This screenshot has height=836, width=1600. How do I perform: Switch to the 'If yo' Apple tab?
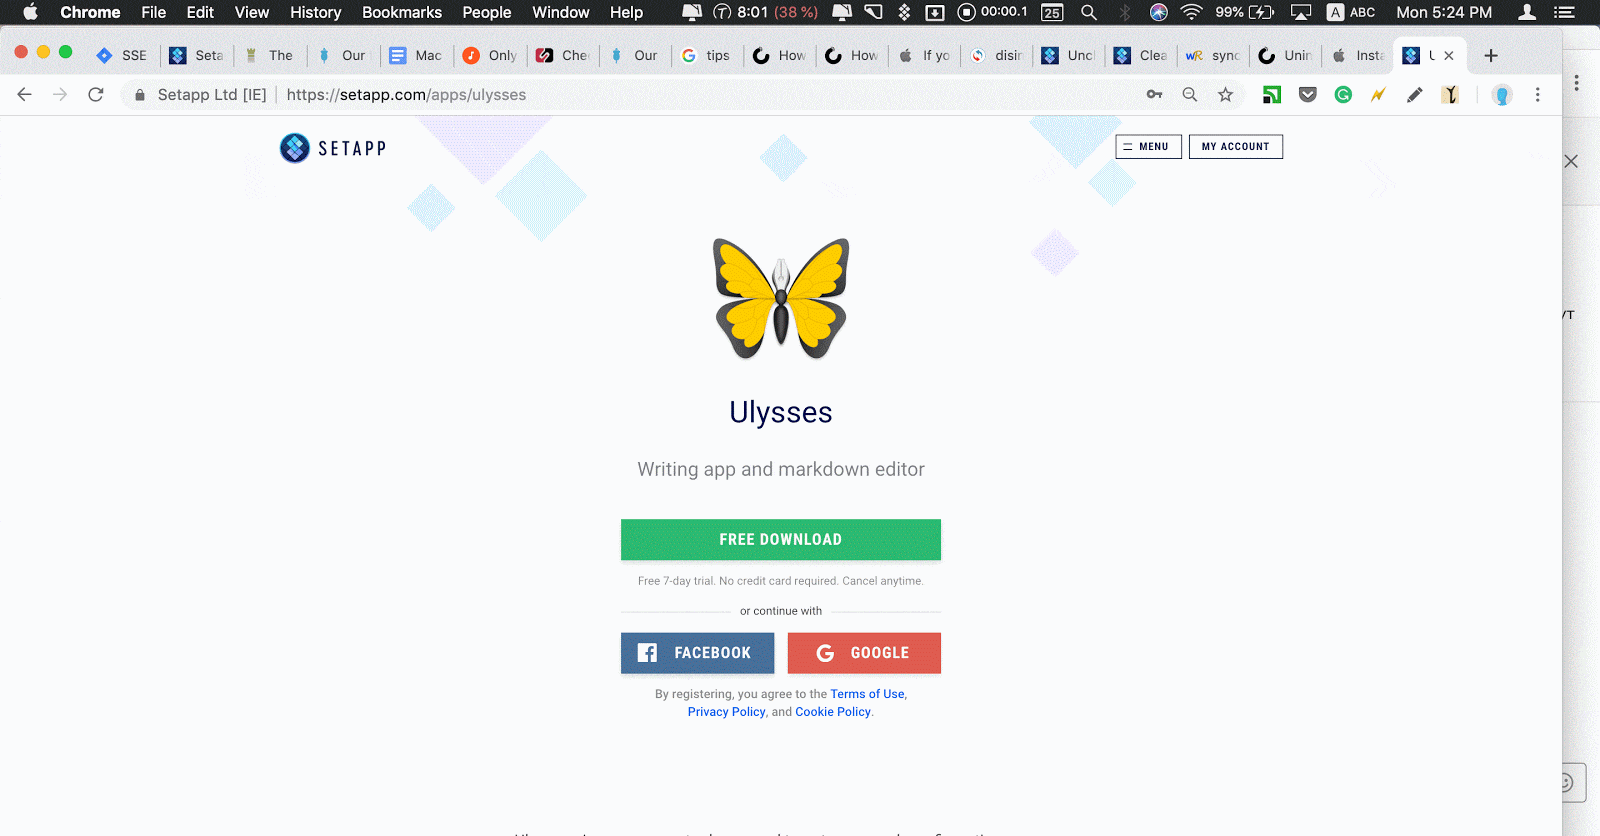tap(925, 56)
